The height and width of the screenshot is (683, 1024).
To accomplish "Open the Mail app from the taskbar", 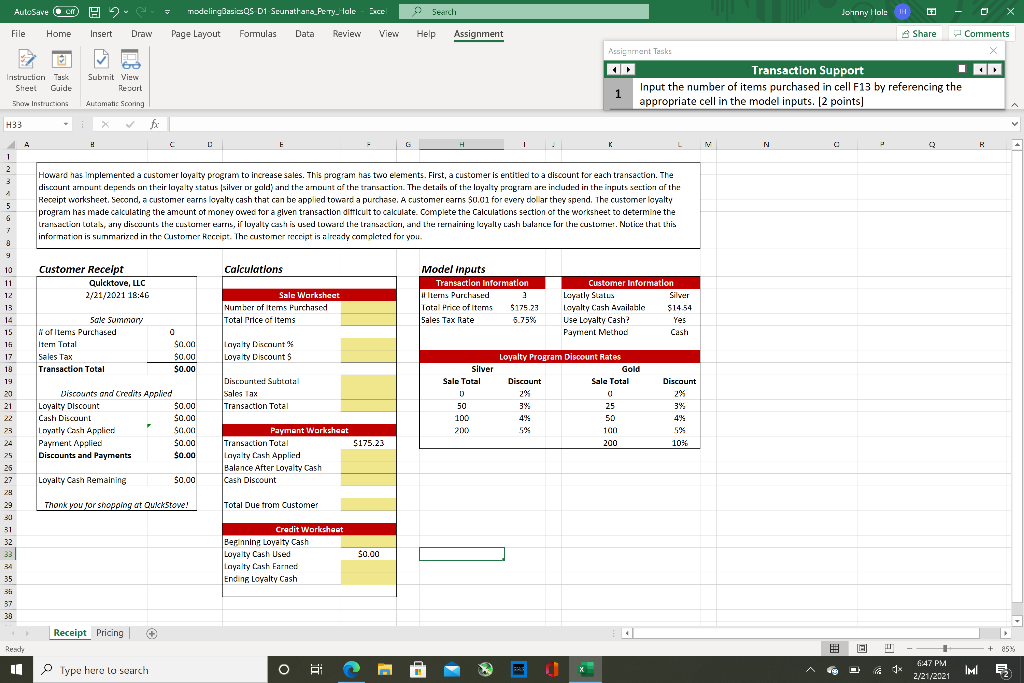I will click(452, 669).
